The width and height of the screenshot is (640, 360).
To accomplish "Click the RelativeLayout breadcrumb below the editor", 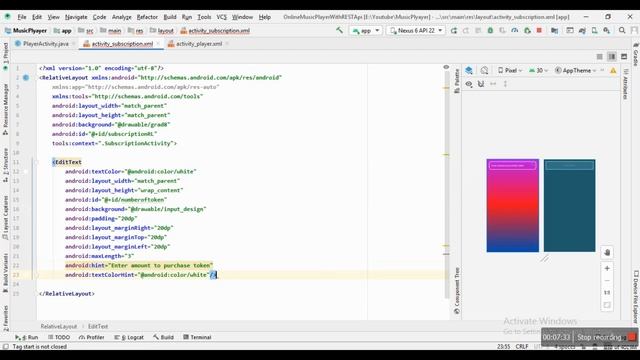I will click(x=58, y=327).
